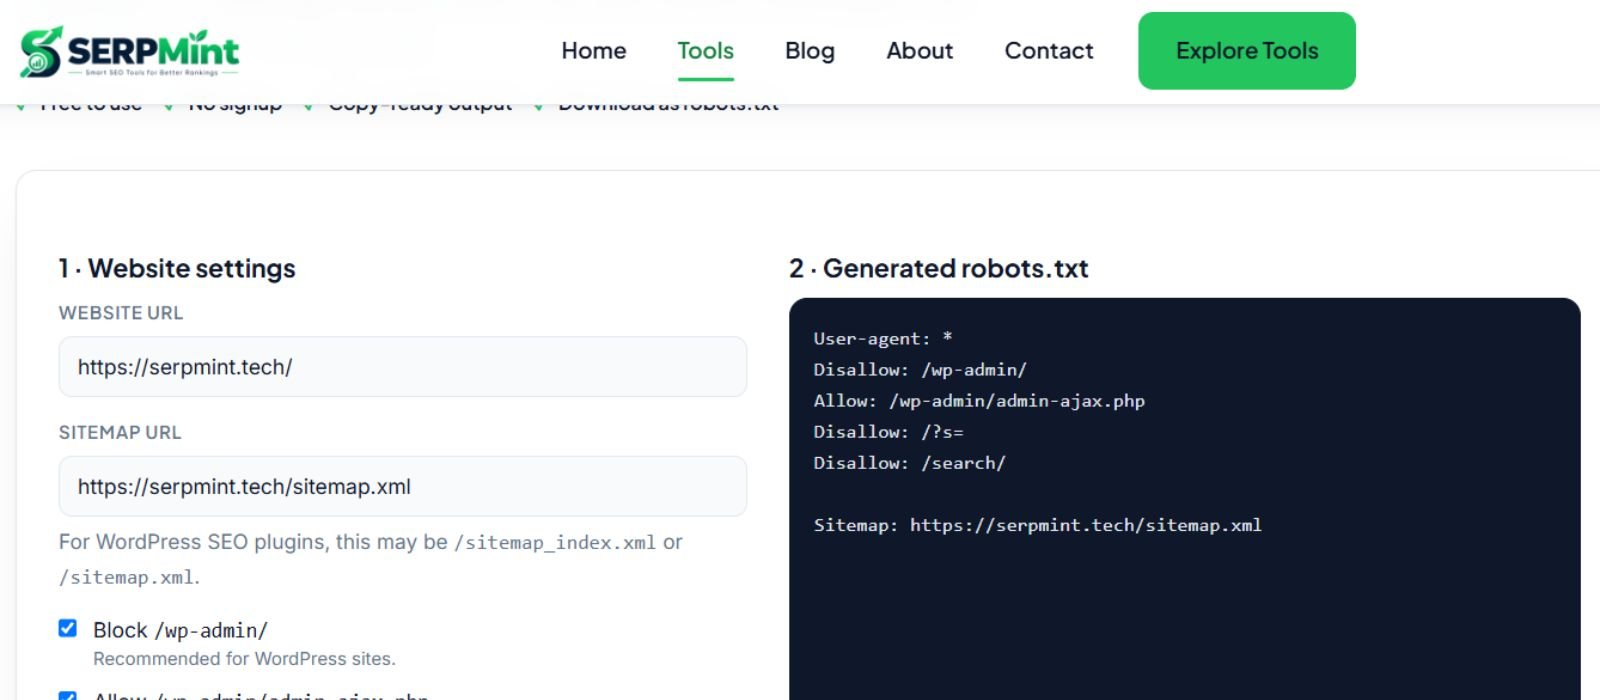
Task: Uncheck the Block /wp-admin/ checkbox
Action: coord(68,628)
